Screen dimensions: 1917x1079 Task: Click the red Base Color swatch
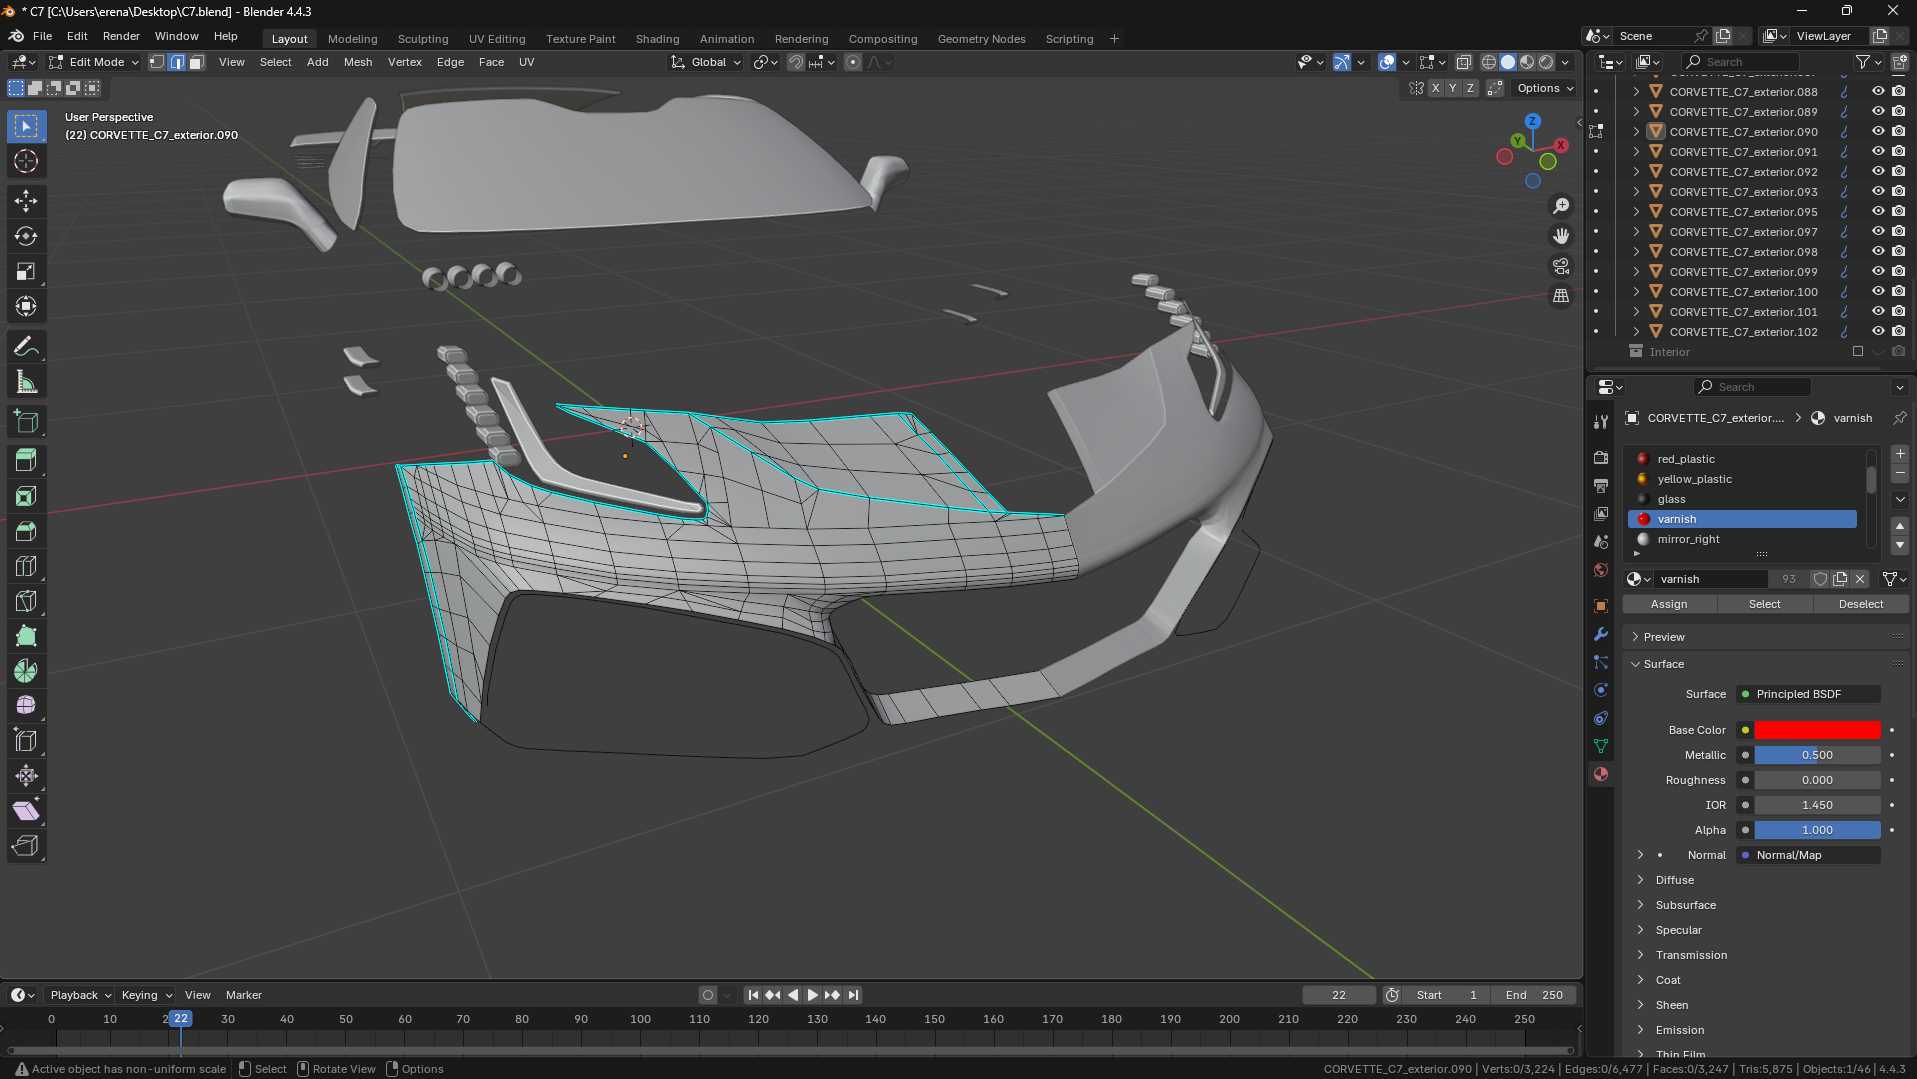click(1817, 730)
